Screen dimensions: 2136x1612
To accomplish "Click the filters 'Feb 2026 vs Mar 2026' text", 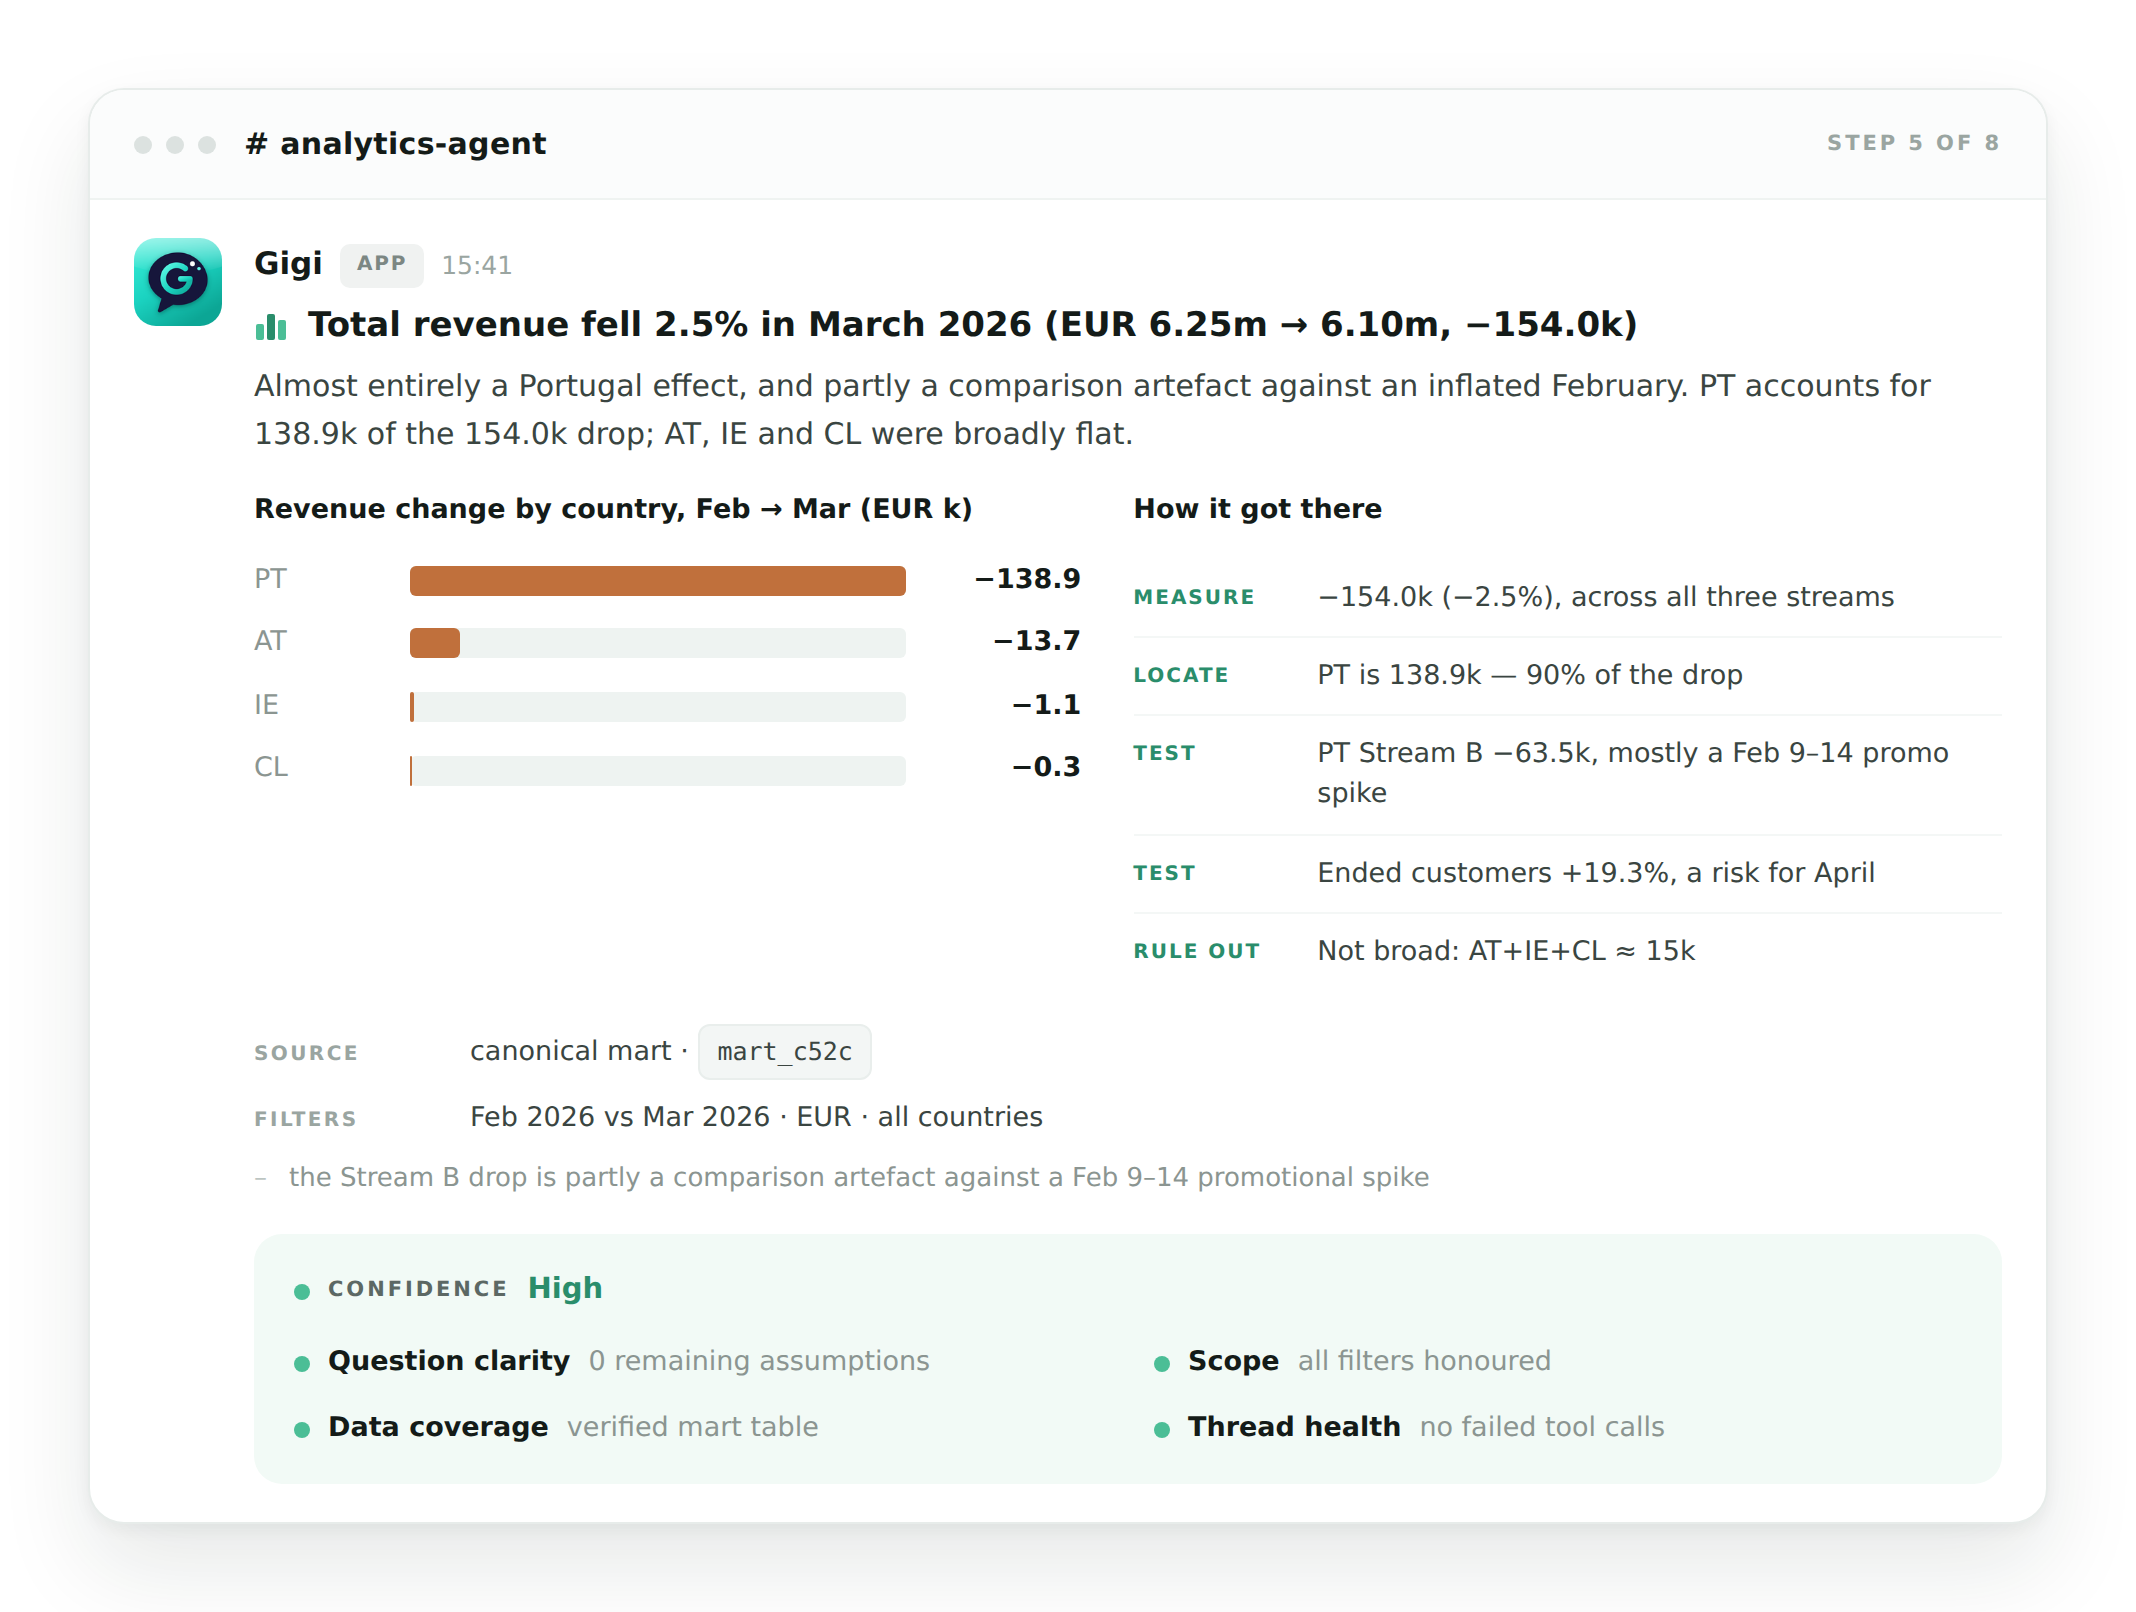I will pyautogui.click(x=756, y=1117).
